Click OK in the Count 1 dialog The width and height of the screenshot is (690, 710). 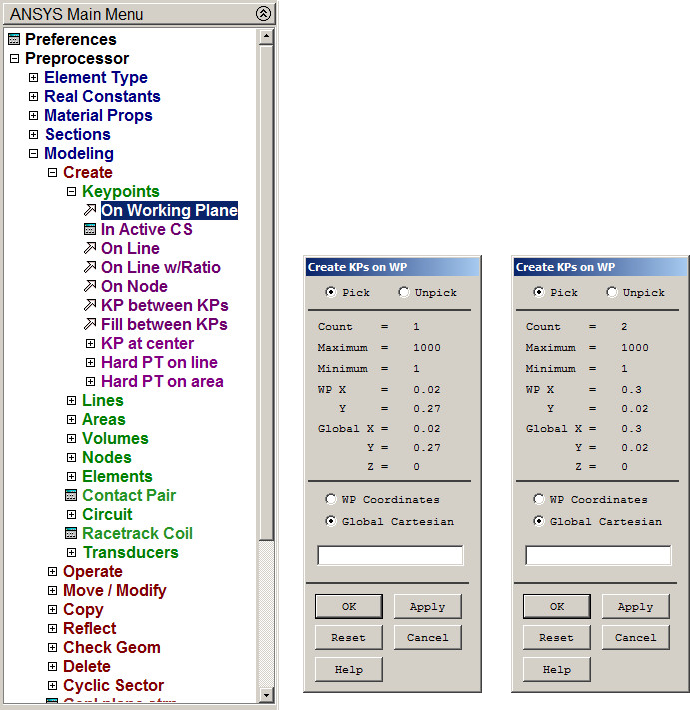(349, 606)
